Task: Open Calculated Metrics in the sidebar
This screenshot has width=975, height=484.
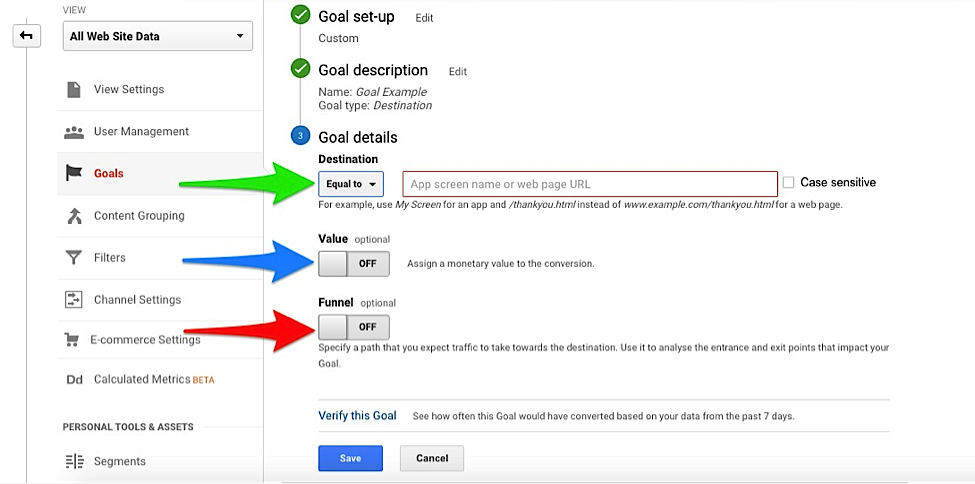Action: pos(141,379)
